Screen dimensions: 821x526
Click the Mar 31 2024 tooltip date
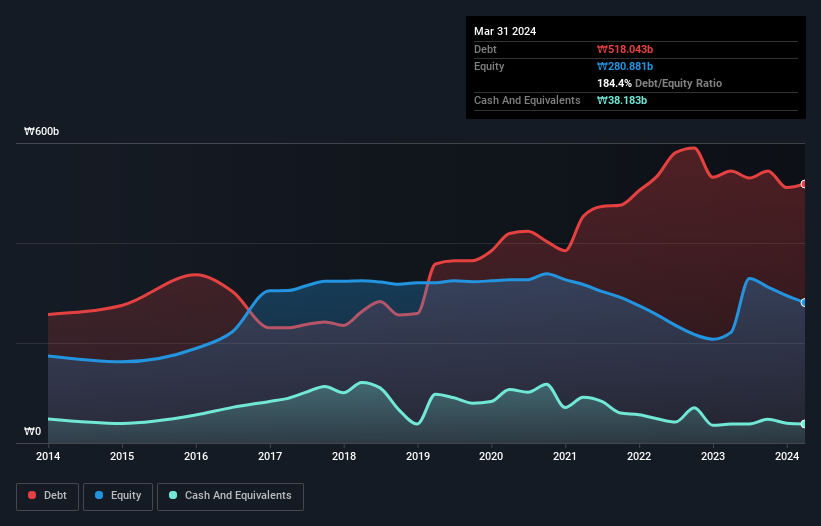coord(505,31)
